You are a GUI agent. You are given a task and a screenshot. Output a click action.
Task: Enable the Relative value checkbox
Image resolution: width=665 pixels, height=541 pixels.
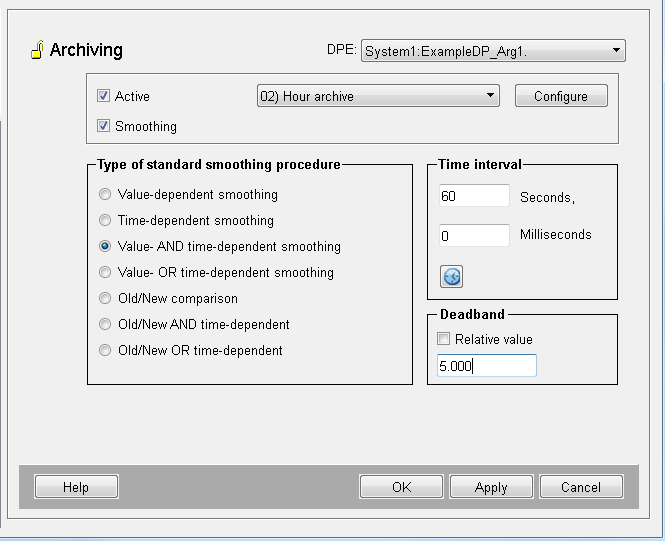click(x=444, y=339)
